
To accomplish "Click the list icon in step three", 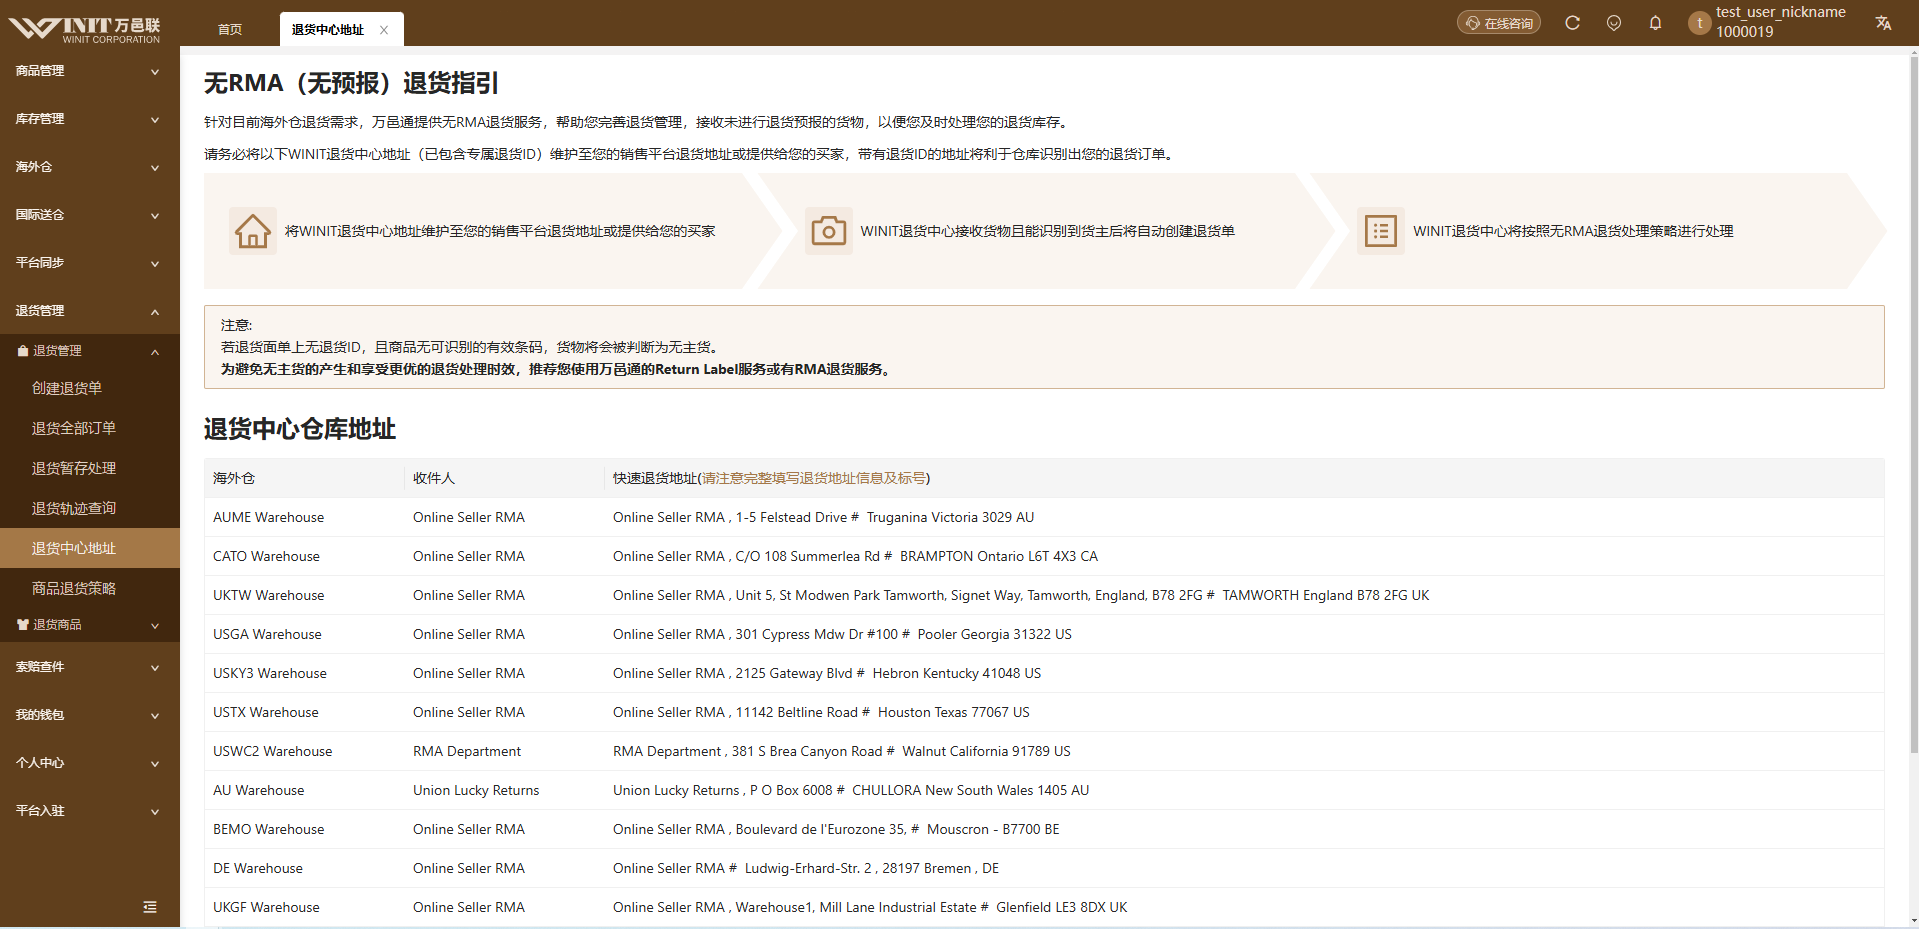I will point(1381,231).
